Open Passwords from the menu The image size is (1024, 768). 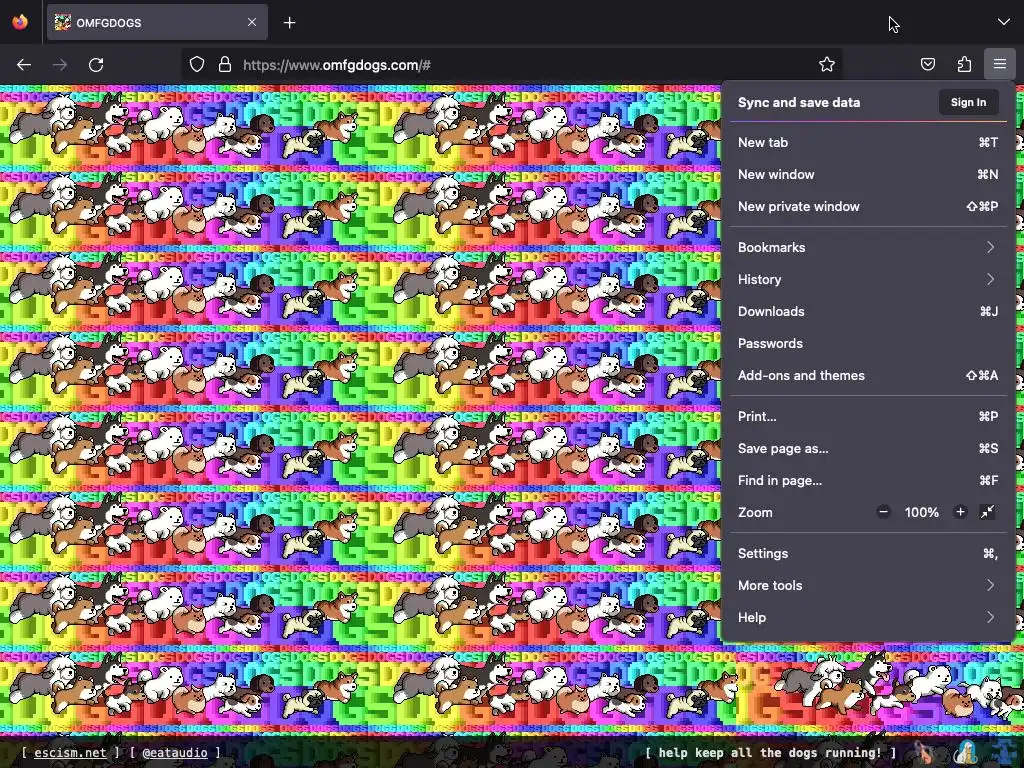point(868,344)
